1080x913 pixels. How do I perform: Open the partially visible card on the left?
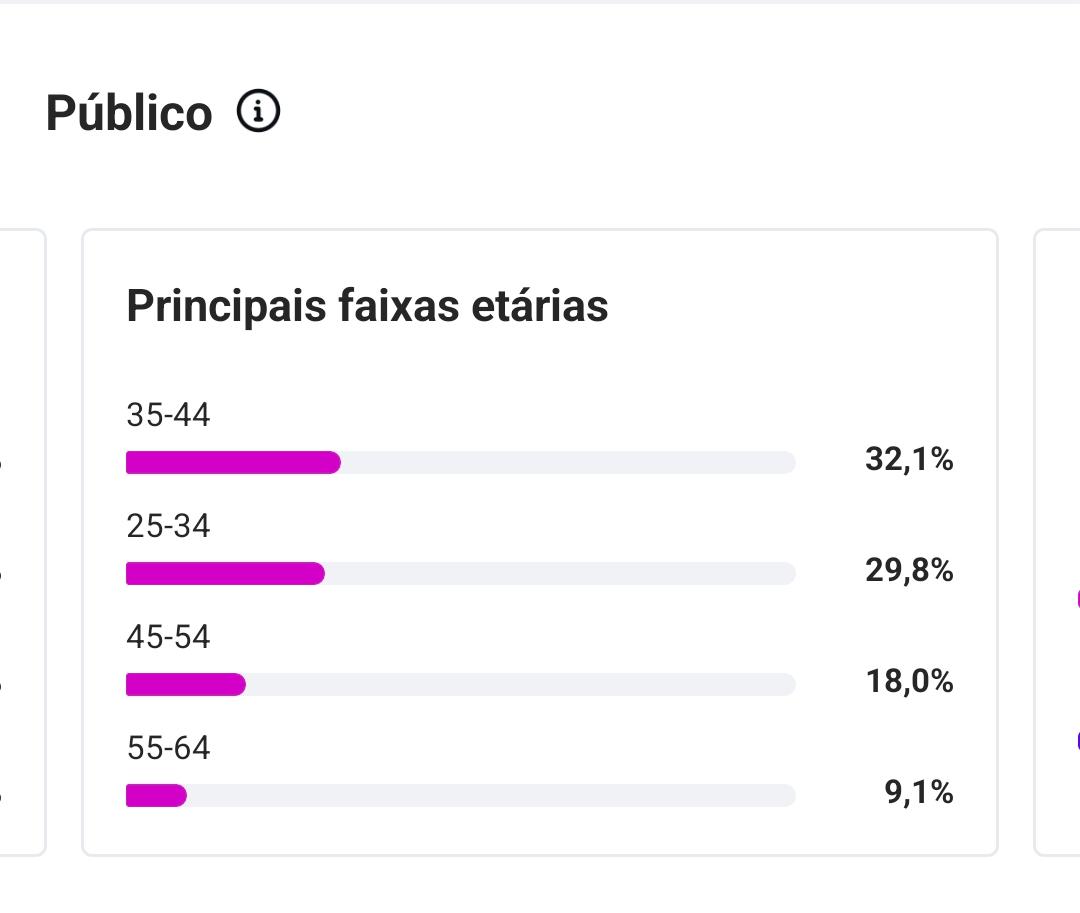[x=22, y=542]
